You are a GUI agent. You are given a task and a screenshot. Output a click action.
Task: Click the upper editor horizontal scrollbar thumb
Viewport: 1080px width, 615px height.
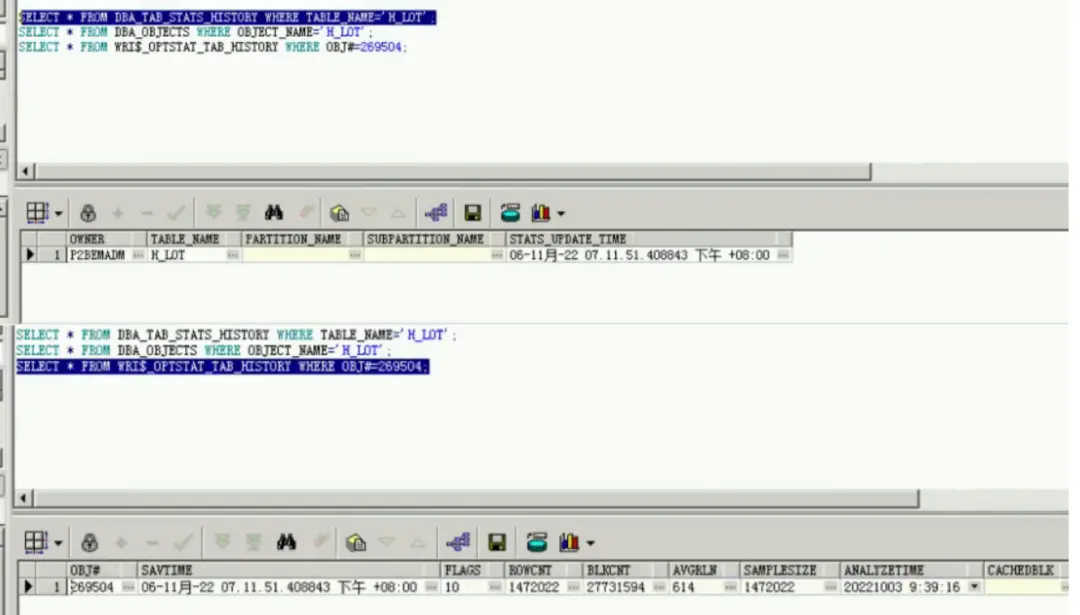(453, 171)
